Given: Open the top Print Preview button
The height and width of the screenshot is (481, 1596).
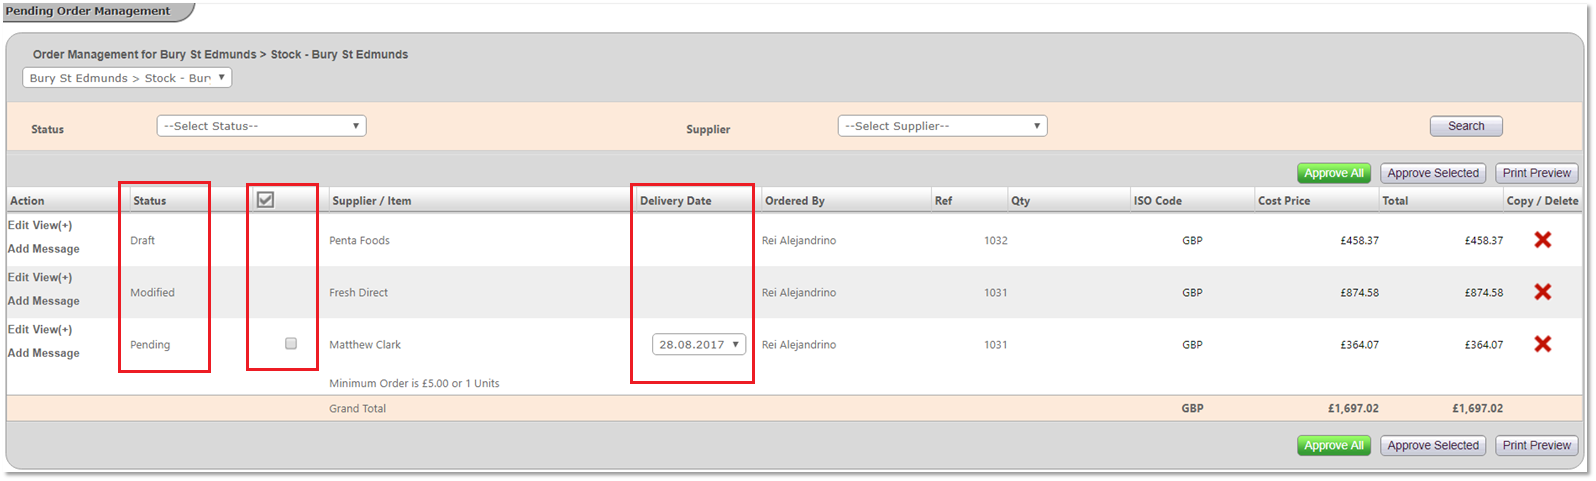Looking at the screenshot, I should pyautogui.click(x=1536, y=173).
